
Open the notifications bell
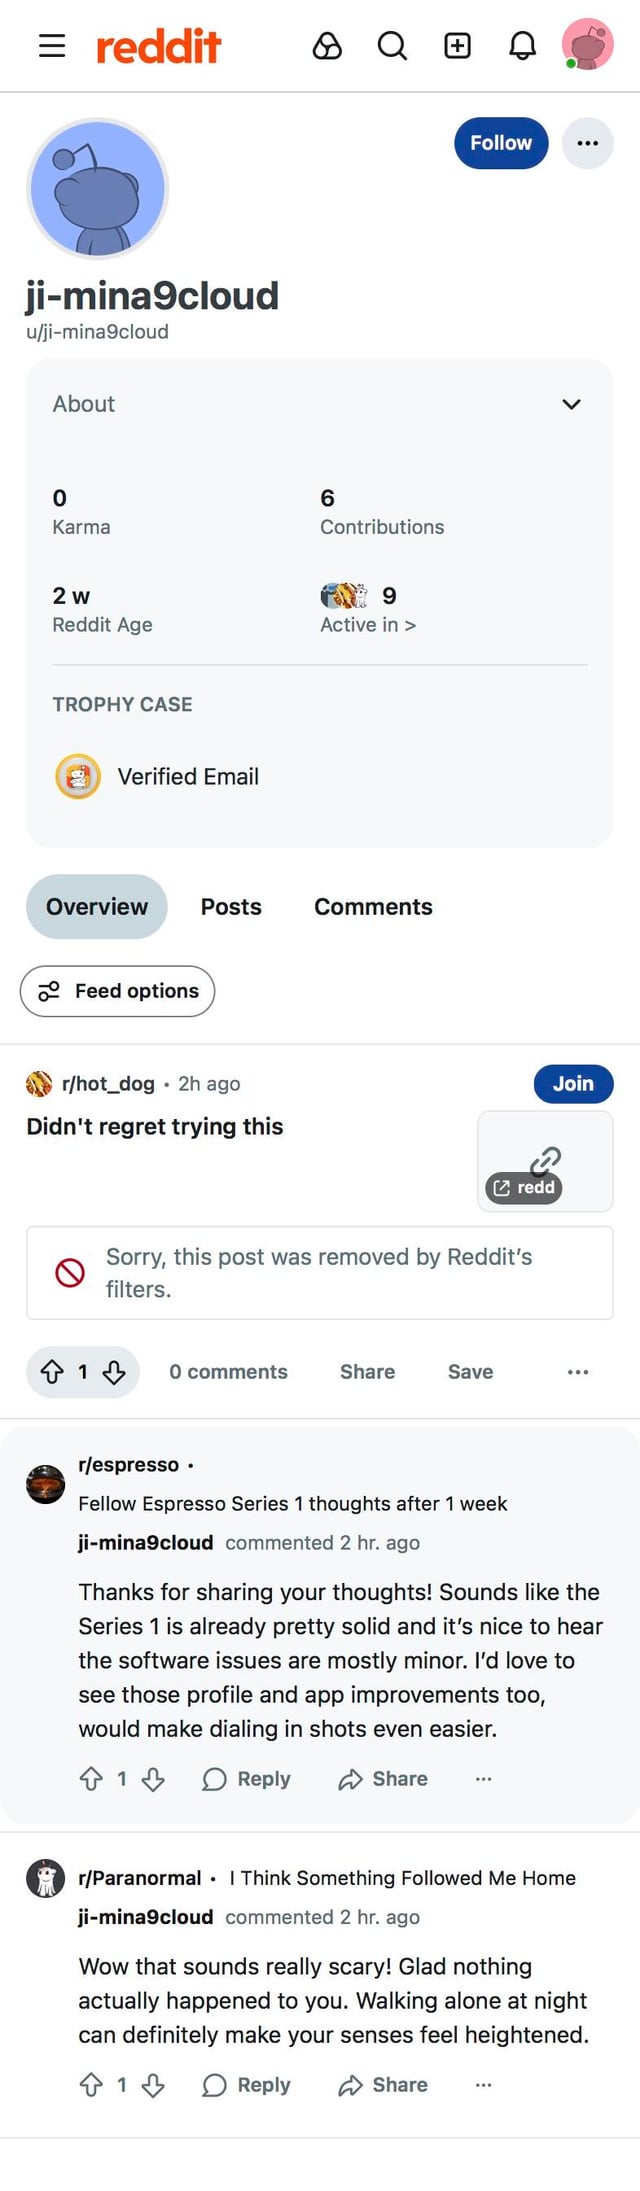[x=522, y=46]
